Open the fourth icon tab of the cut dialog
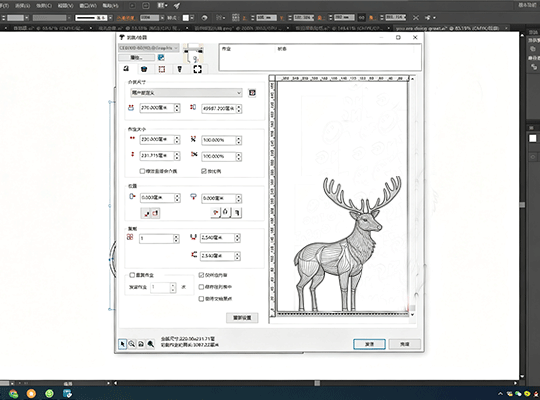The image size is (540, 400). click(x=179, y=69)
